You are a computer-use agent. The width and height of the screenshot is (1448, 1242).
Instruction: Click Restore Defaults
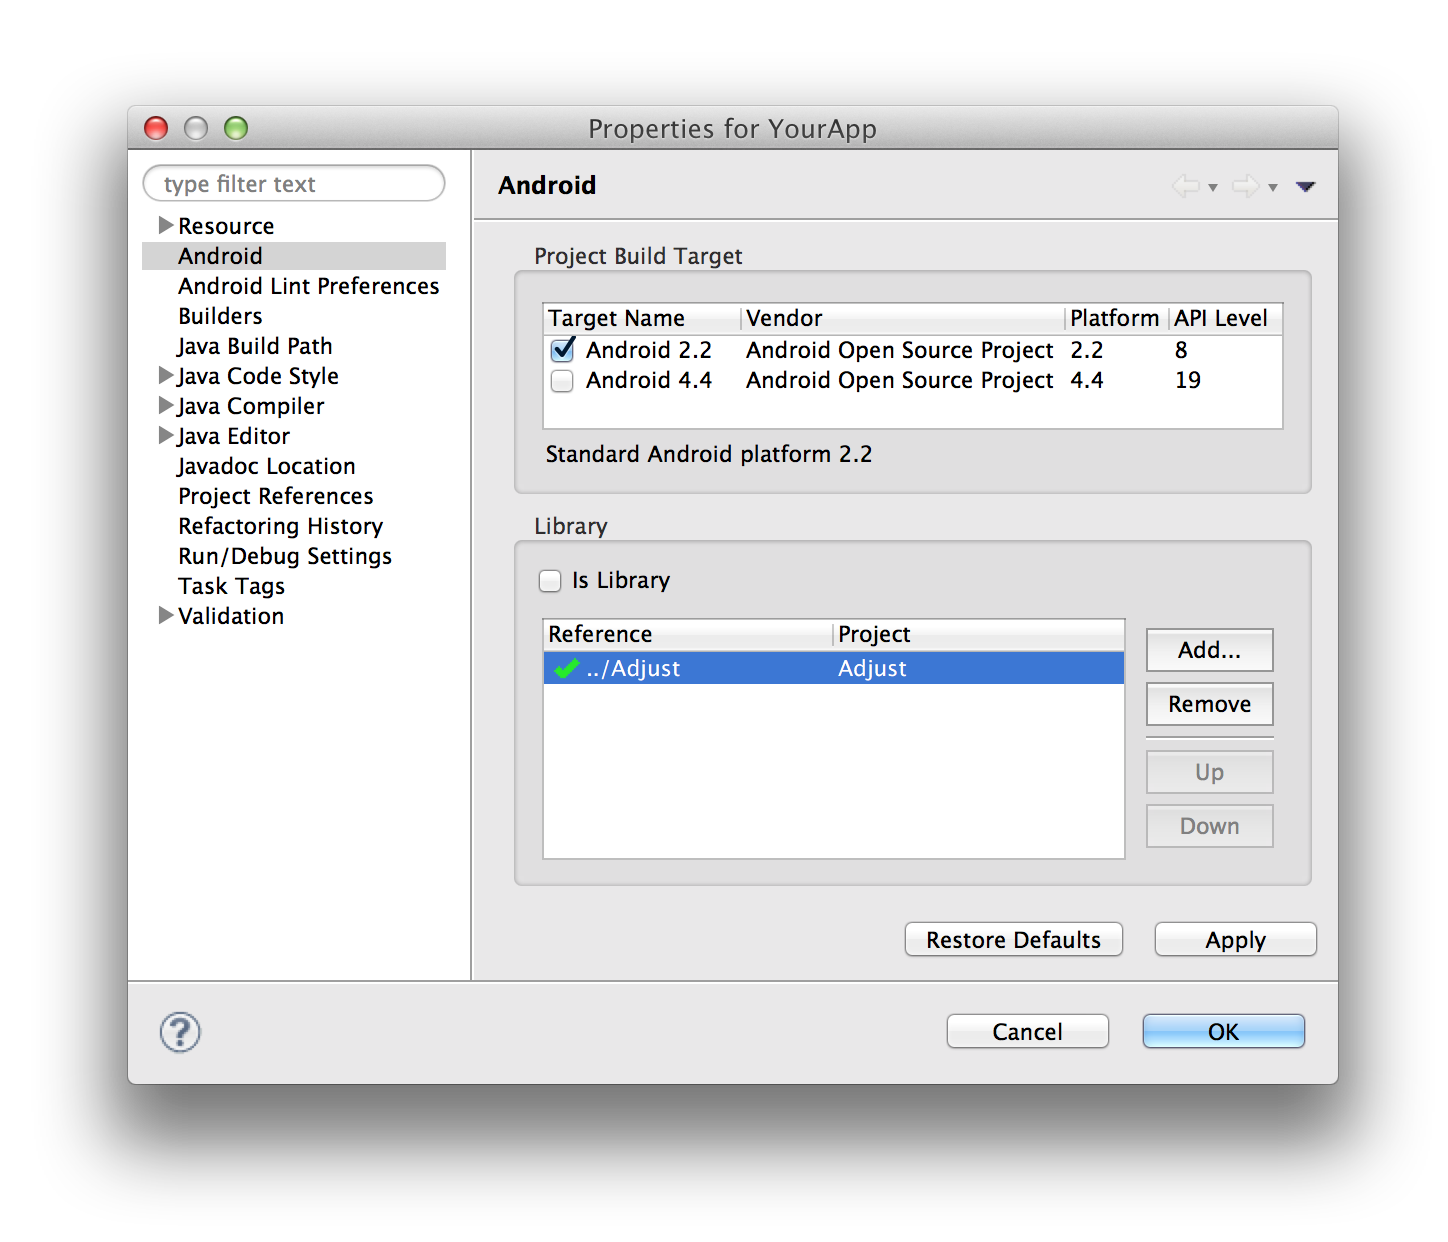(x=1013, y=940)
